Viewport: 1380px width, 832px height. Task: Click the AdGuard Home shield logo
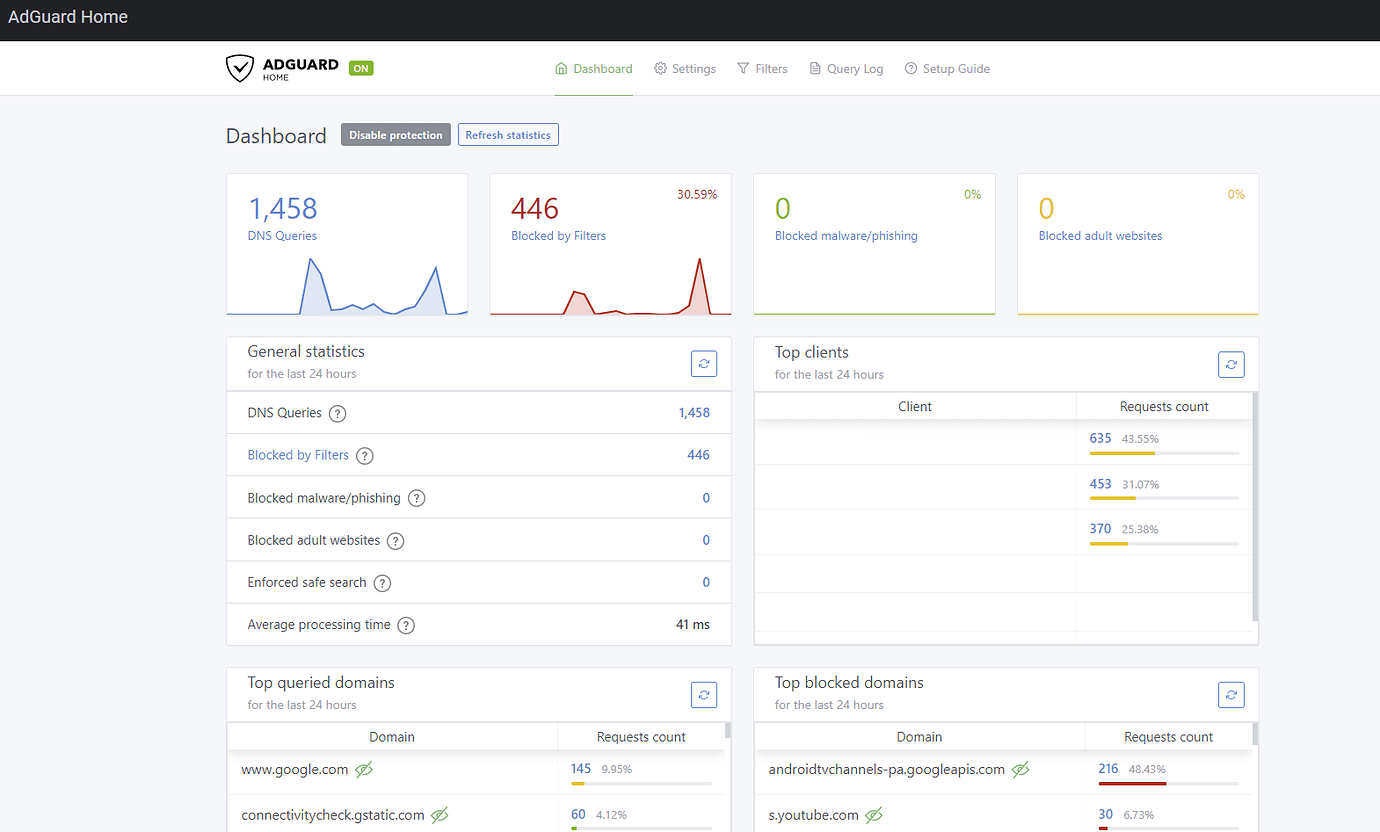pos(240,68)
